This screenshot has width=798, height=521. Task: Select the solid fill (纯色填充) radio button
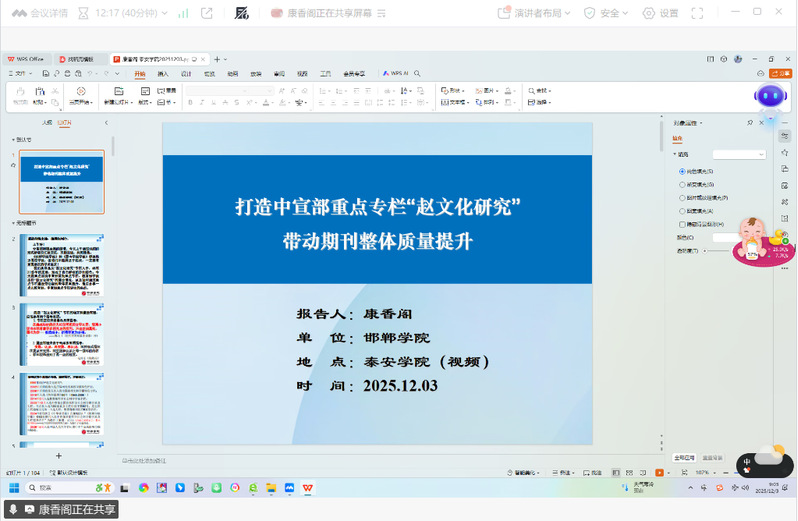click(682, 171)
